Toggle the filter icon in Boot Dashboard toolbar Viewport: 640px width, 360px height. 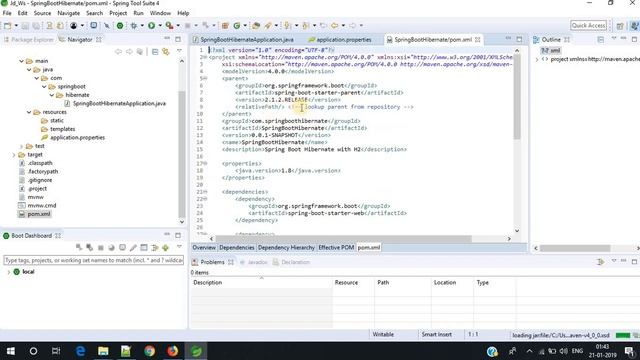[155, 247]
